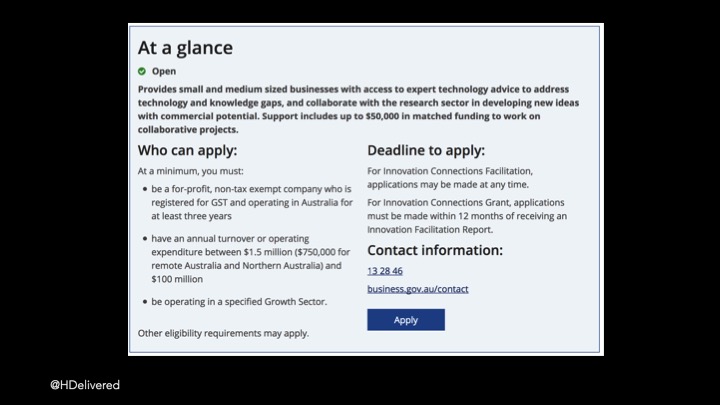Screen dimensions: 720x405
Task: Click the bold program summary paragraph
Action: point(358,109)
